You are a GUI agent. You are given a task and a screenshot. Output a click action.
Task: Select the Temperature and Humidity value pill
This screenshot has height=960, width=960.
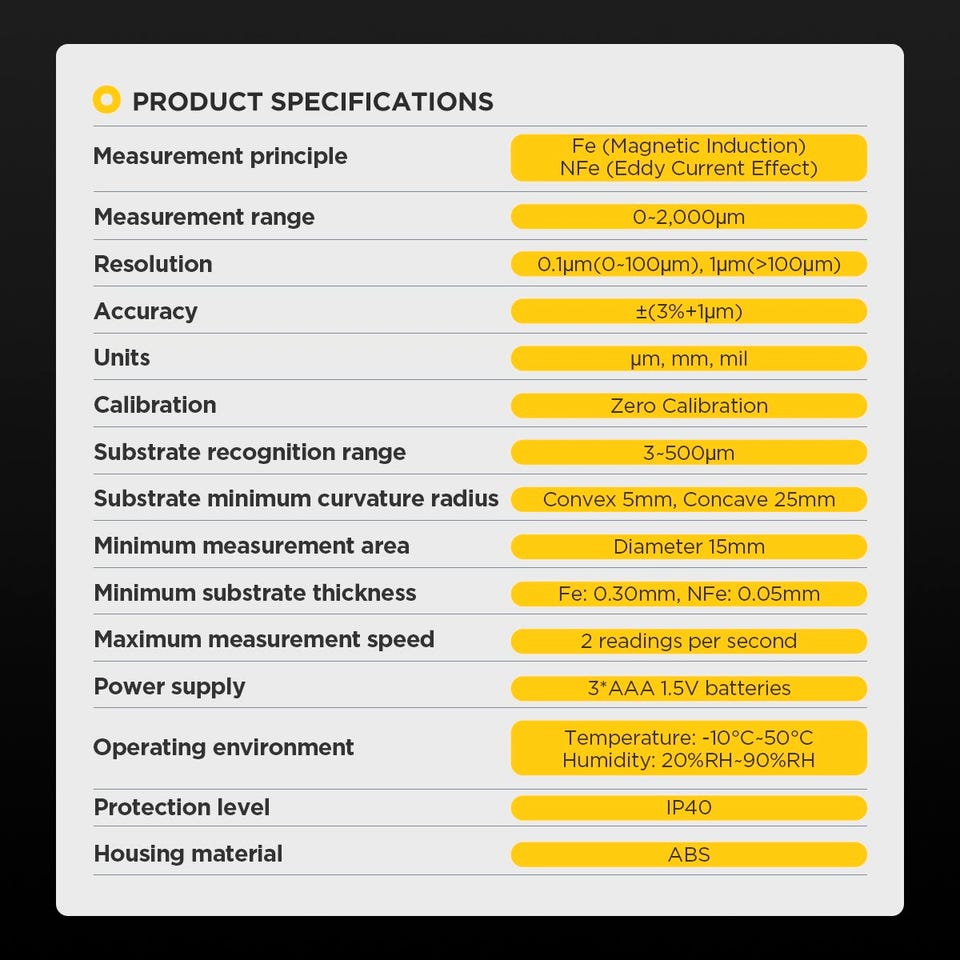click(x=689, y=748)
